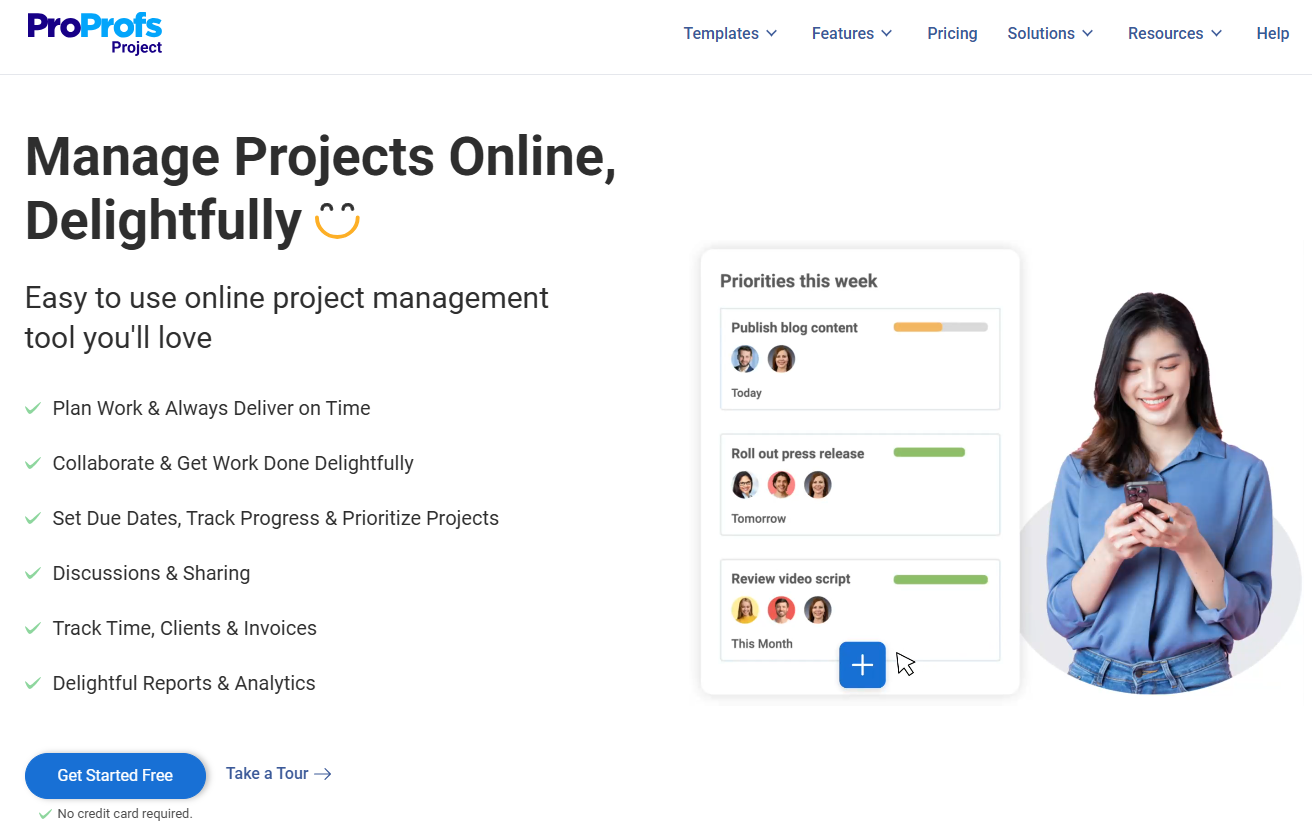This screenshot has width=1312, height=832.
Task: Select Help in the navigation bar
Action: (1272, 33)
